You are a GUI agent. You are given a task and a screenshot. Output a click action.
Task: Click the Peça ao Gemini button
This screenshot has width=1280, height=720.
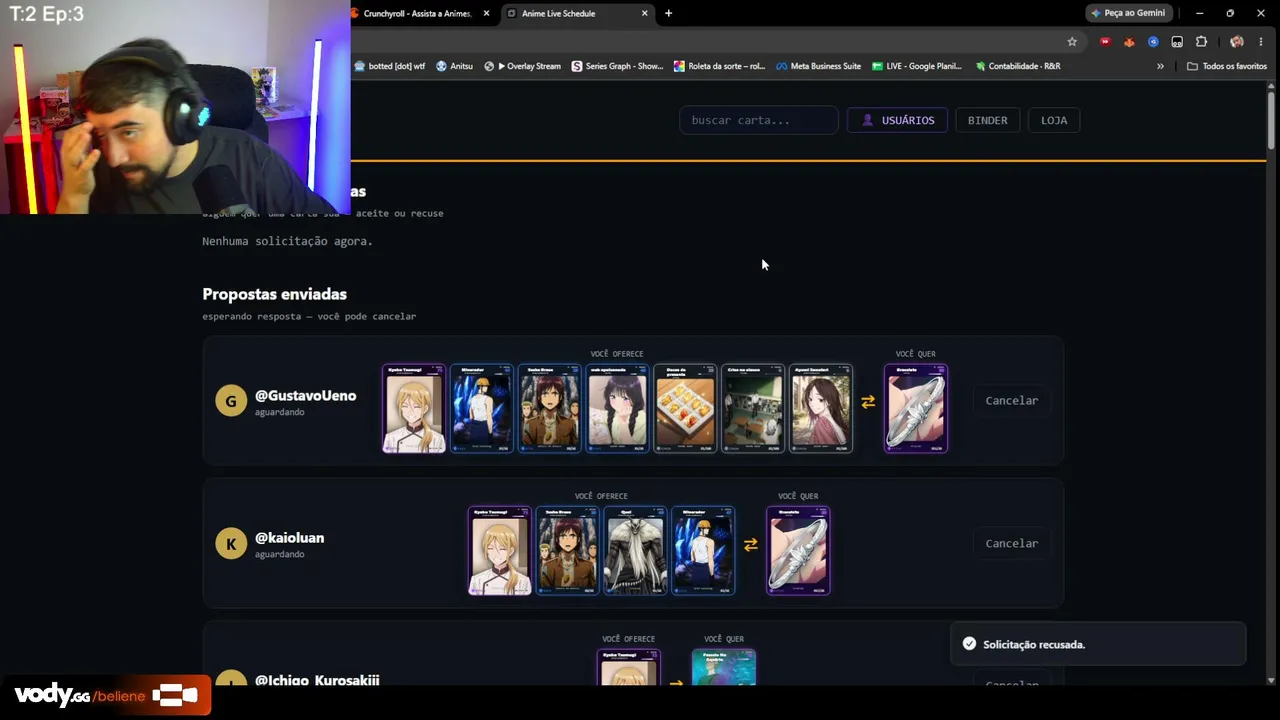1128,13
